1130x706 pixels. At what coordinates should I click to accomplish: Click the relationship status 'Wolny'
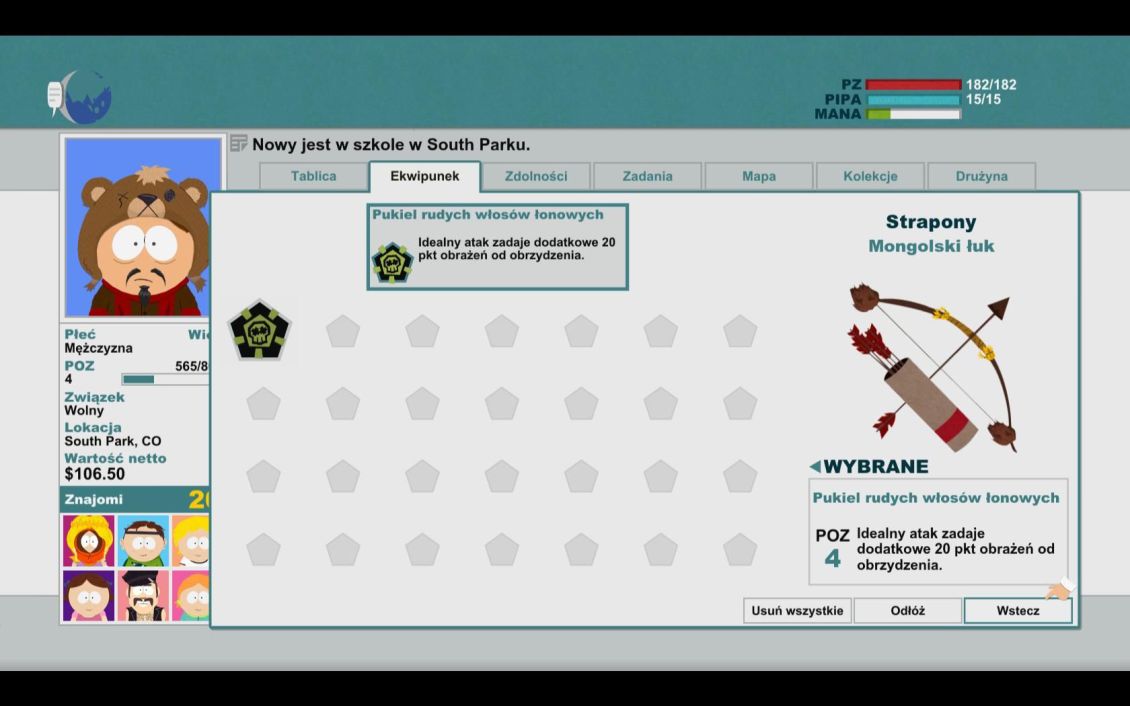(x=84, y=411)
